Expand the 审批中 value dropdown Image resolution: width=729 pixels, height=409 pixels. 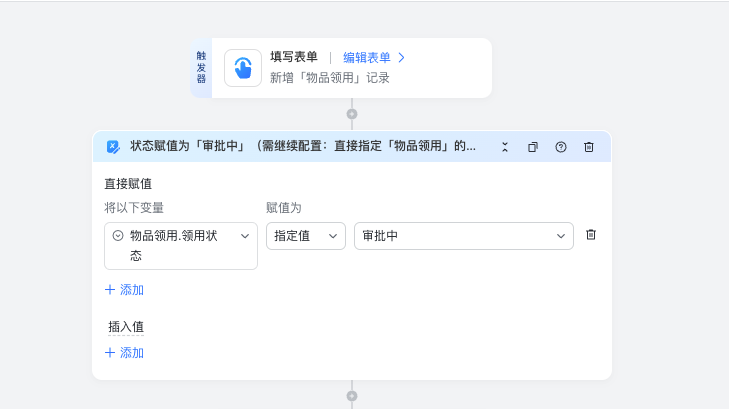(560, 236)
